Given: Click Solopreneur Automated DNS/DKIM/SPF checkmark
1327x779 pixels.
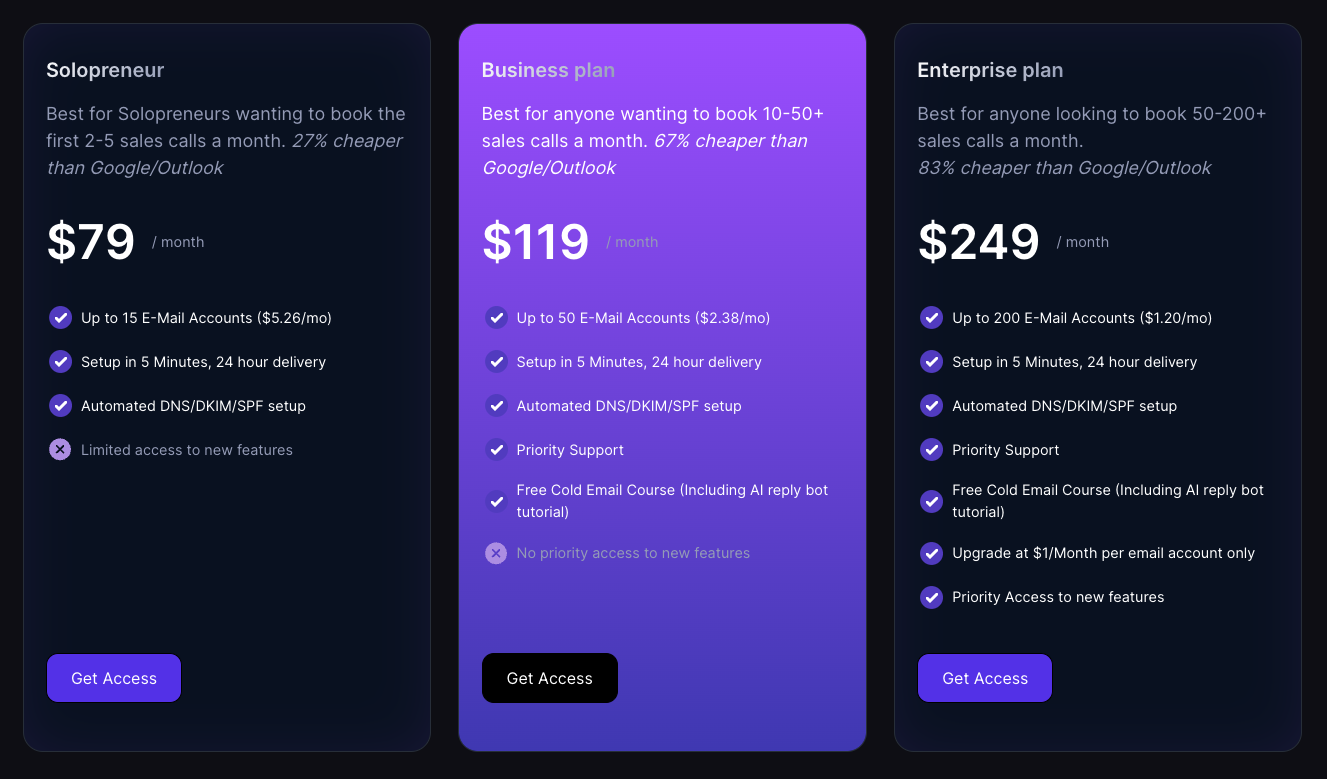Looking at the screenshot, I should (x=60, y=406).
